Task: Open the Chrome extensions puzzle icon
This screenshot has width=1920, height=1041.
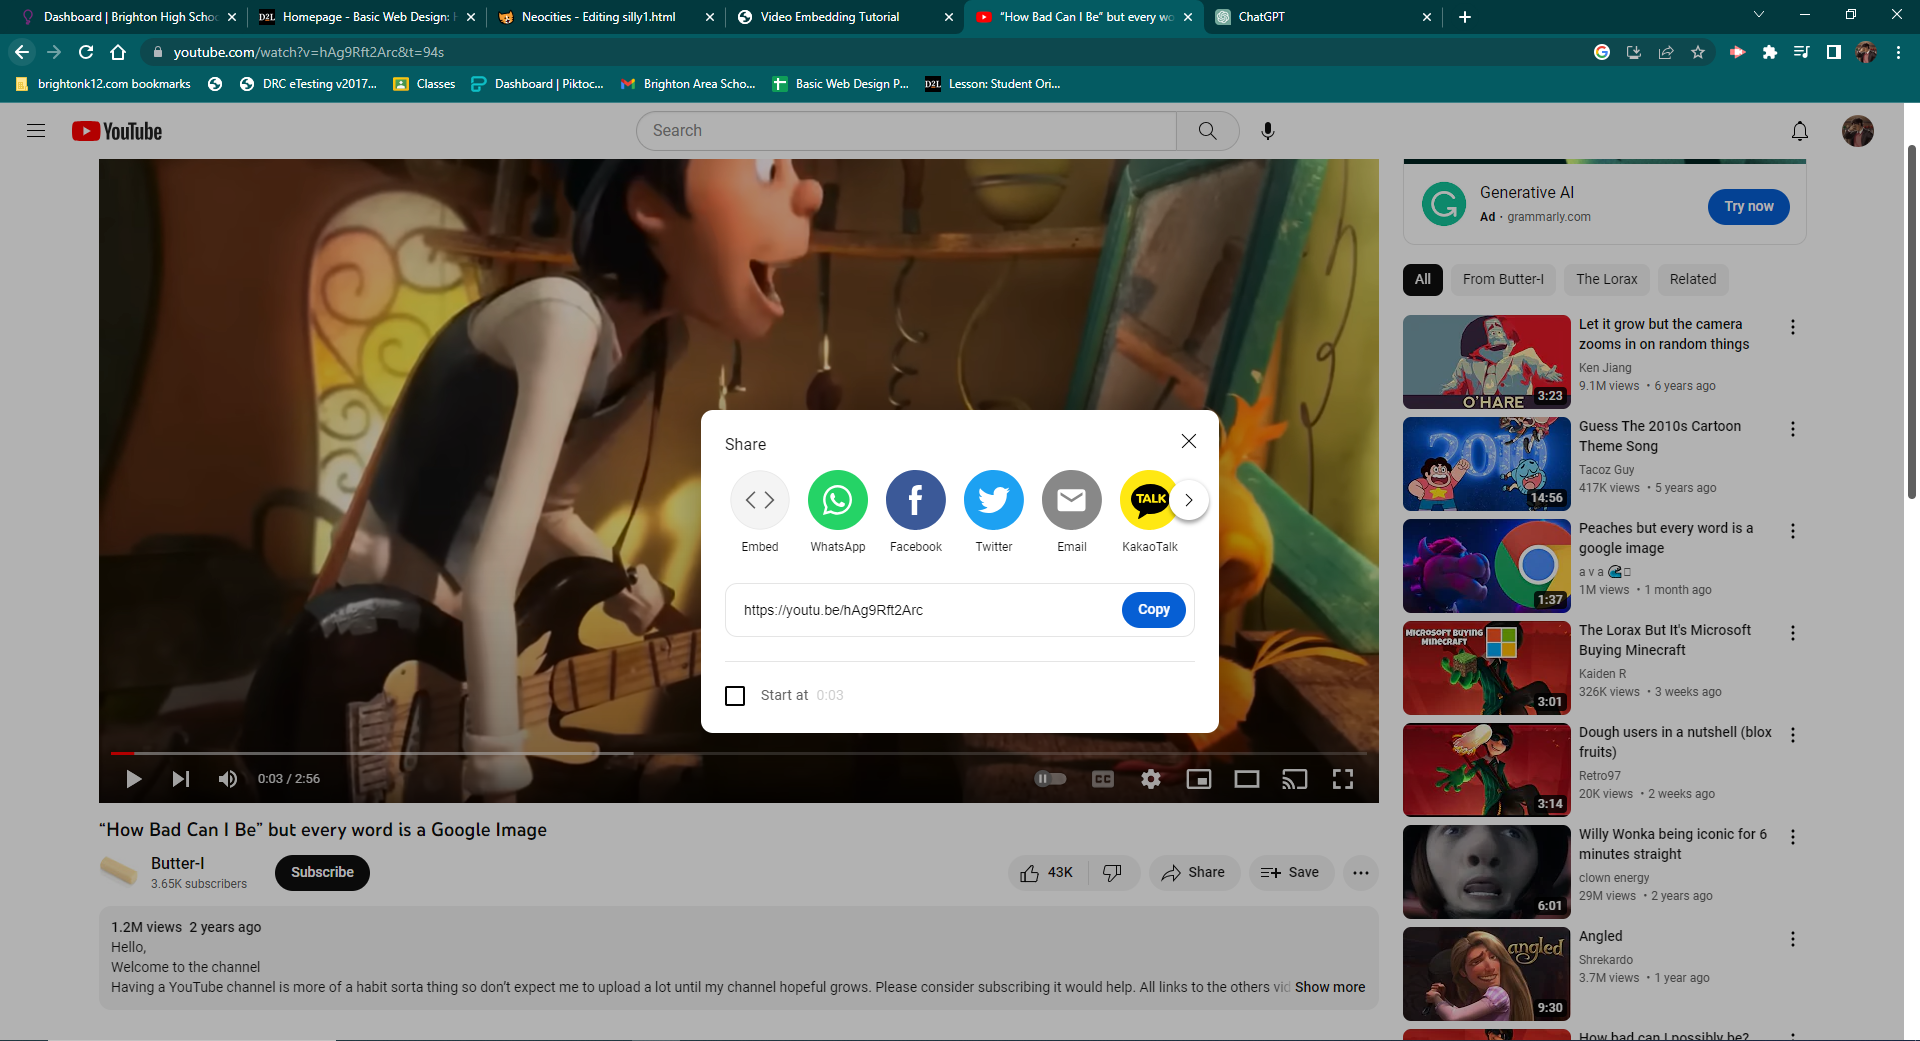Action: click(x=1770, y=52)
